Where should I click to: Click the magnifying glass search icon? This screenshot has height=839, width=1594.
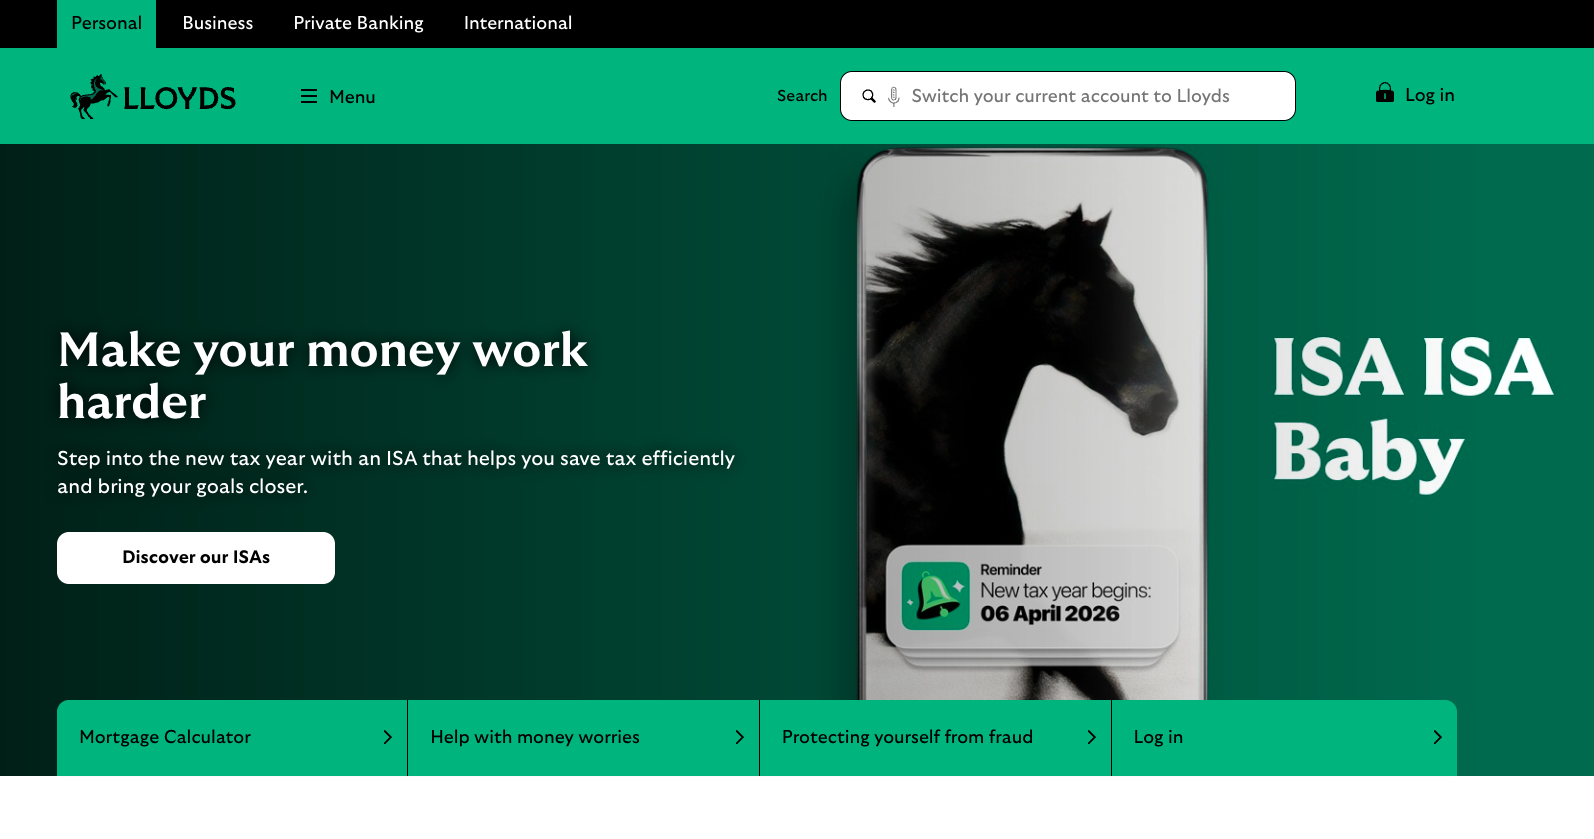pos(869,96)
